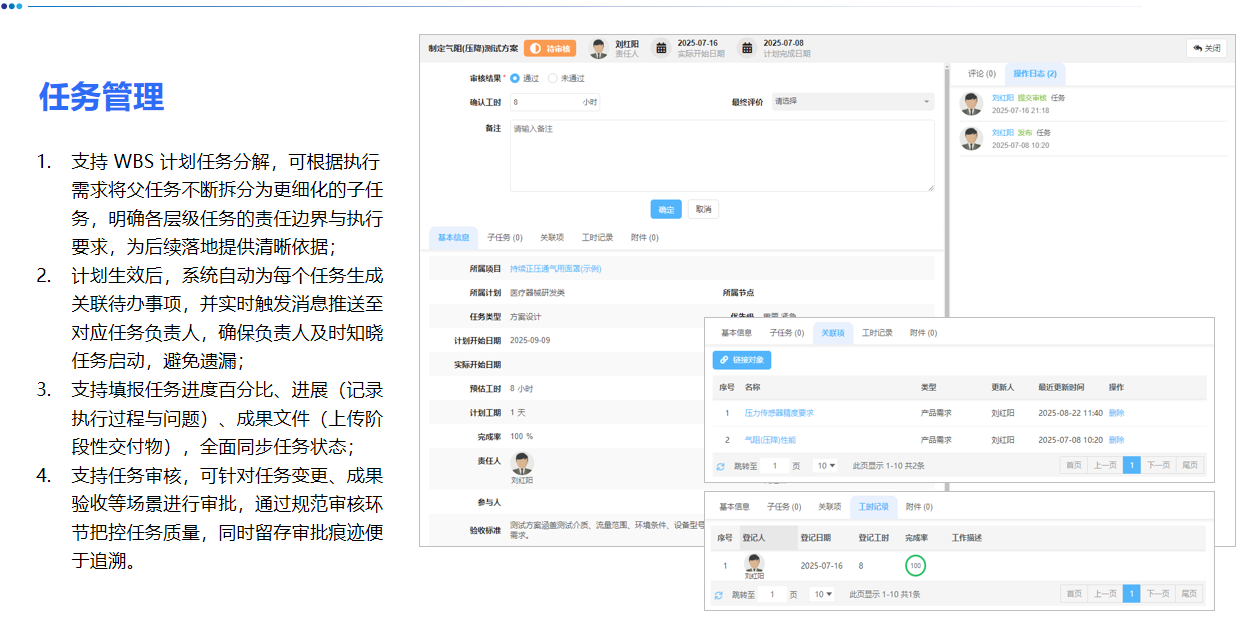Click the 100 completion circle in 工时记录

[915, 566]
